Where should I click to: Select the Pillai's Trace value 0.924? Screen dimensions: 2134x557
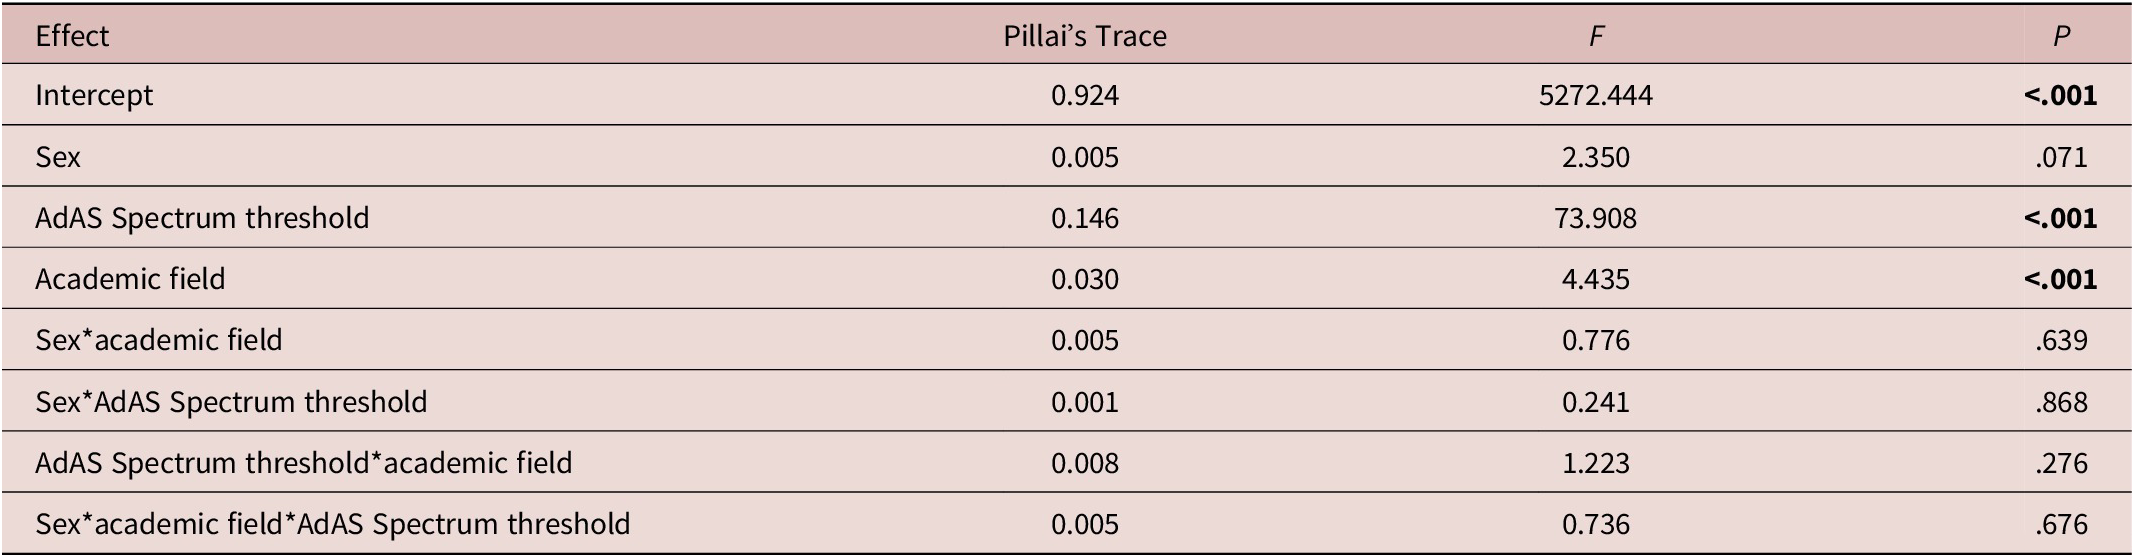[1085, 96]
